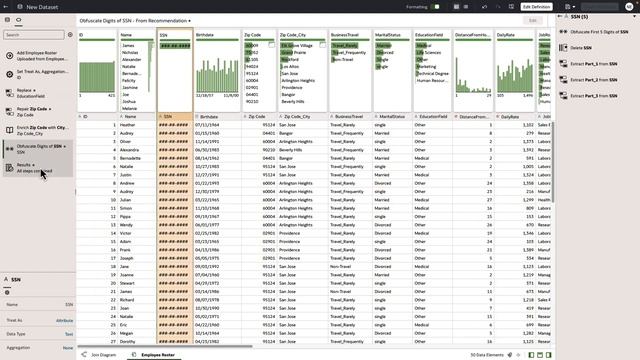Select Travel_Rarely bar in BusinessTravel tile
Image resolution: width=640 pixels, height=360 pixels.
pyautogui.click(x=344, y=46)
